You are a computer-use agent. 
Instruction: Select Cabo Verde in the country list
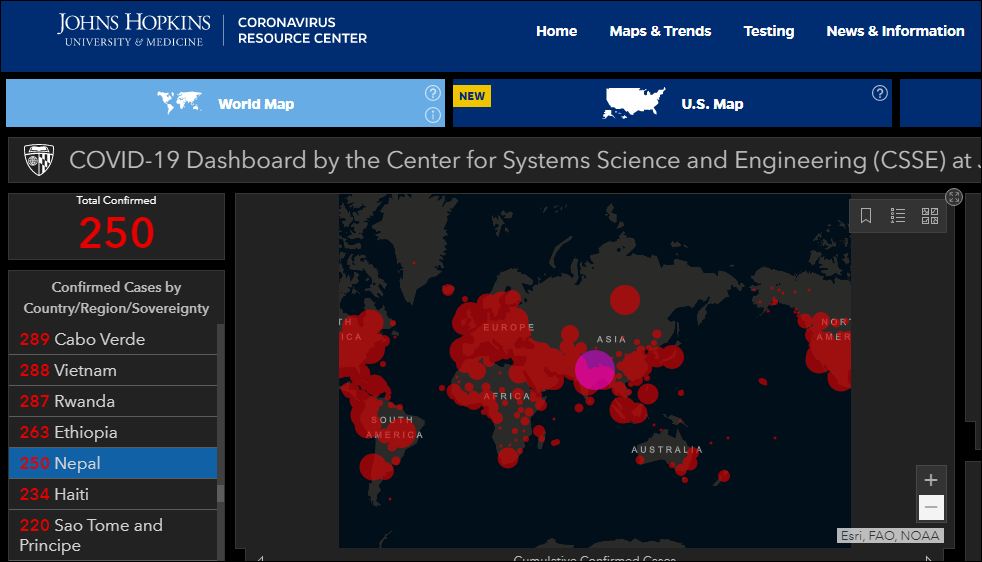point(113,339)
